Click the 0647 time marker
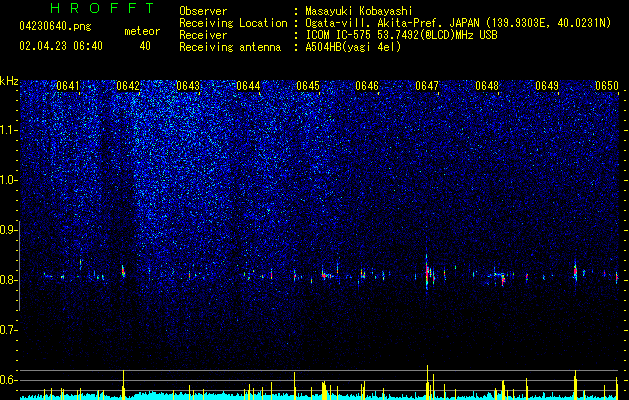Image resolution: width=629 pixels, height=400 pixels. pos(427,86)
